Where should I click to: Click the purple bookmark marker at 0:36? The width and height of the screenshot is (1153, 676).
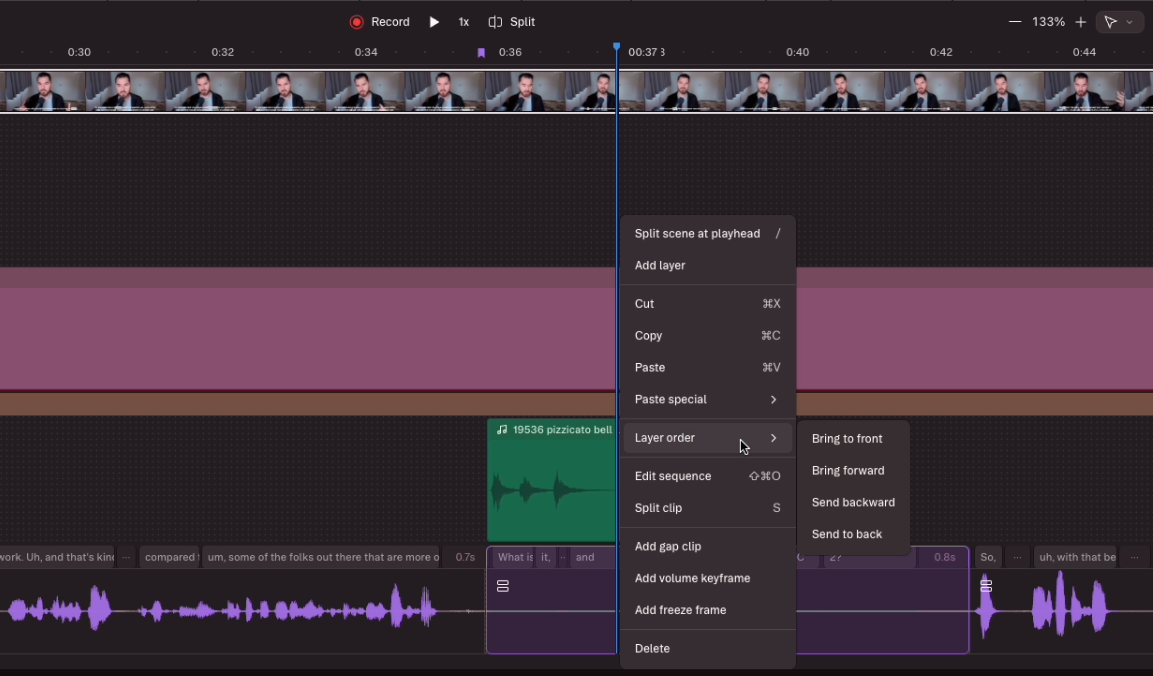point(481,52)
